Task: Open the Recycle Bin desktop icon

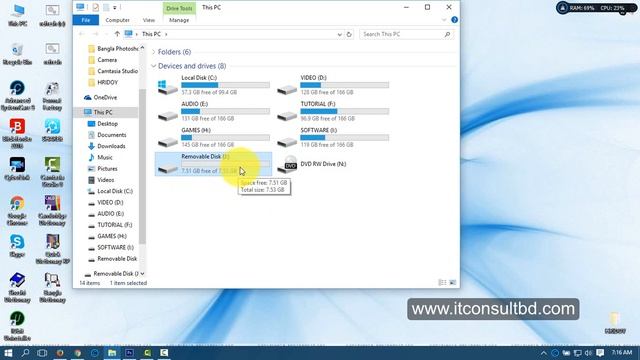Action: pos(17,54)
